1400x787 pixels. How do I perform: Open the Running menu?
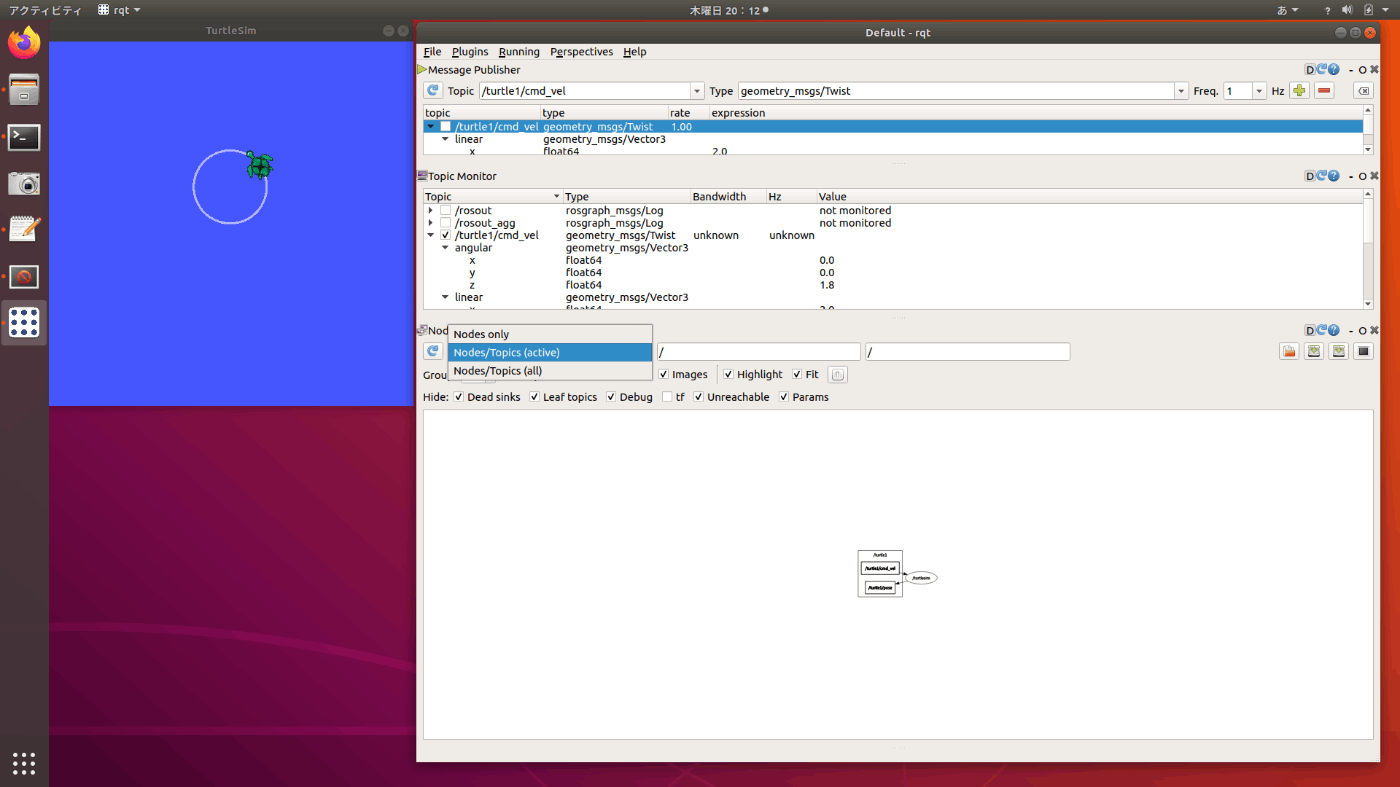(519, 52)
